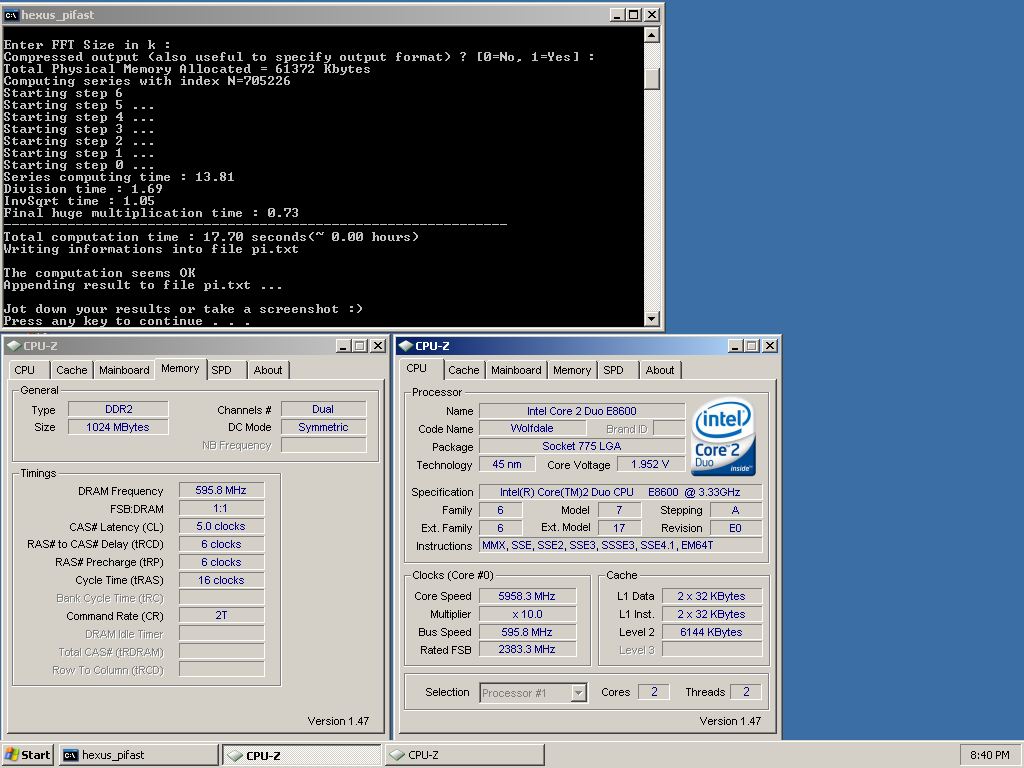
Task: Open Mainboard tab in right CPU-Z window
Action: pos(516,370)
